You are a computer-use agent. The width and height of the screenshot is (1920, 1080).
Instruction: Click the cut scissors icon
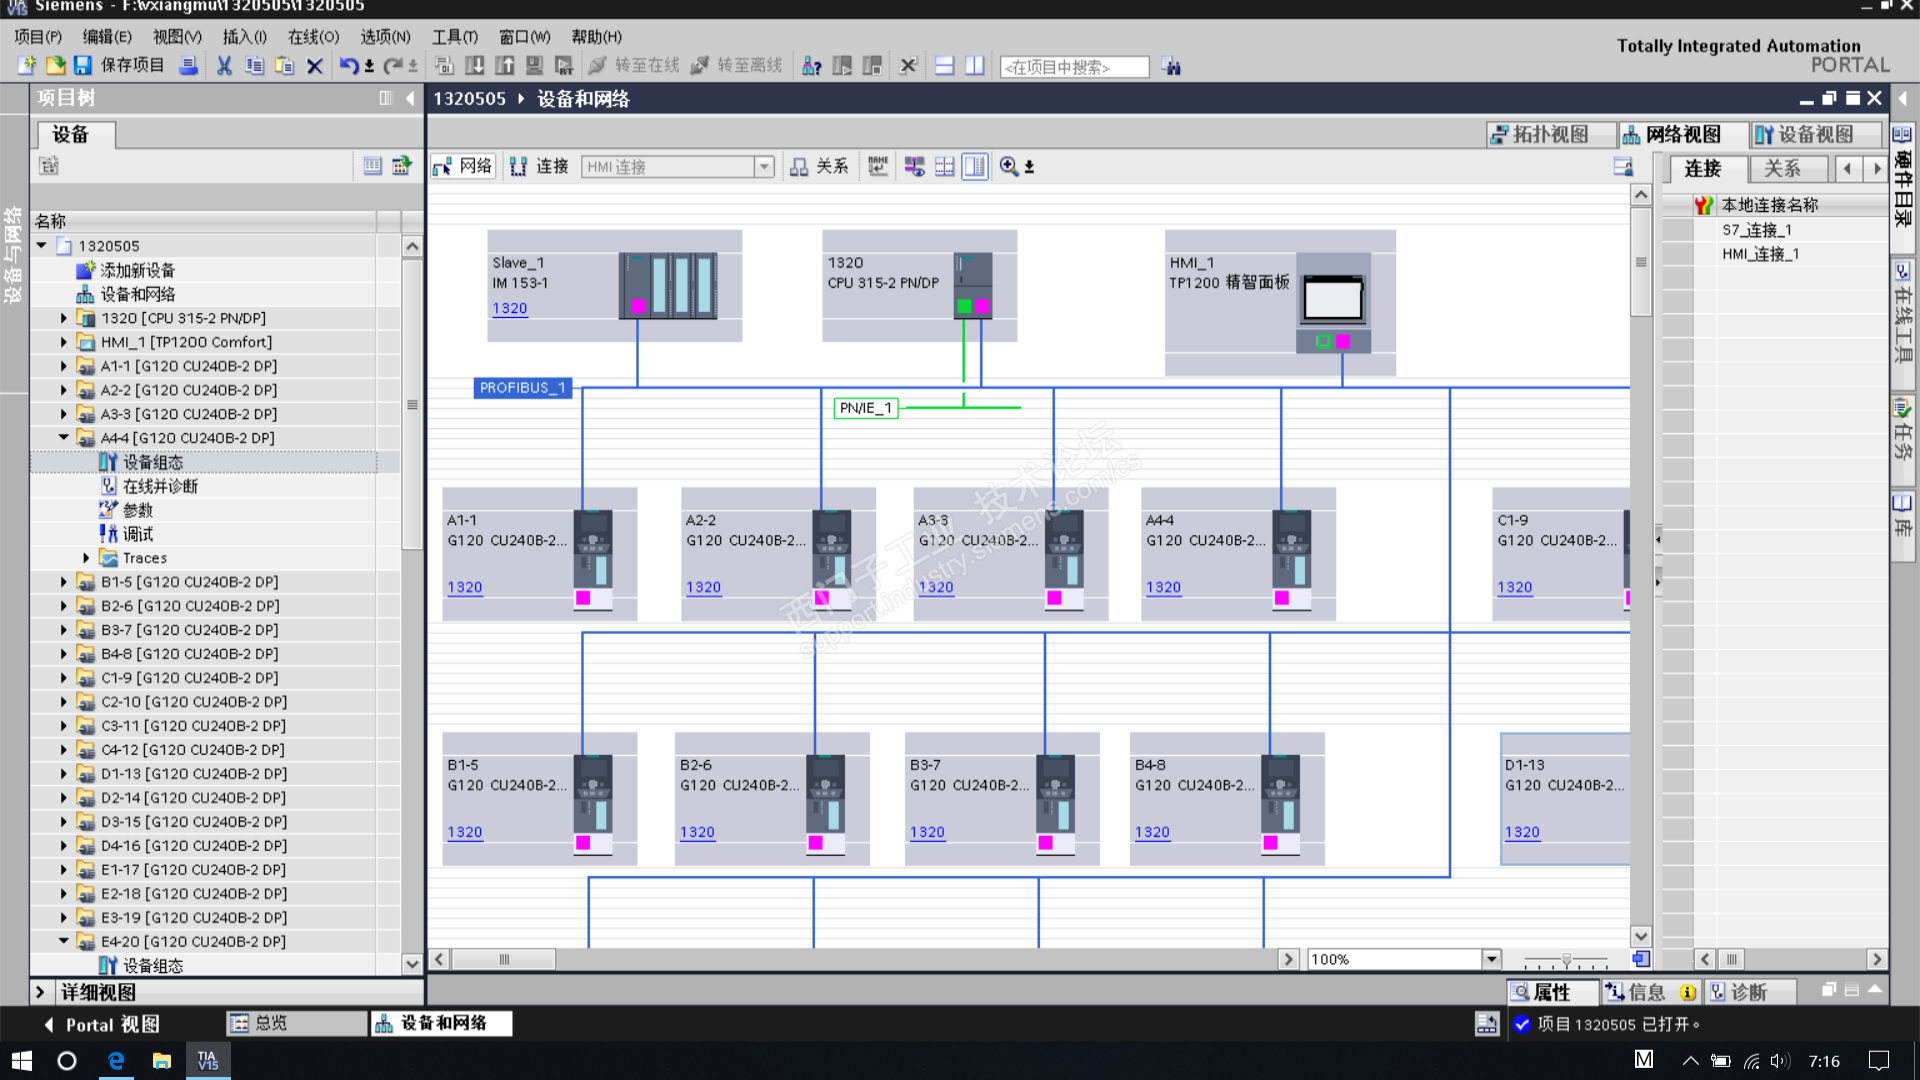point(224,66)
